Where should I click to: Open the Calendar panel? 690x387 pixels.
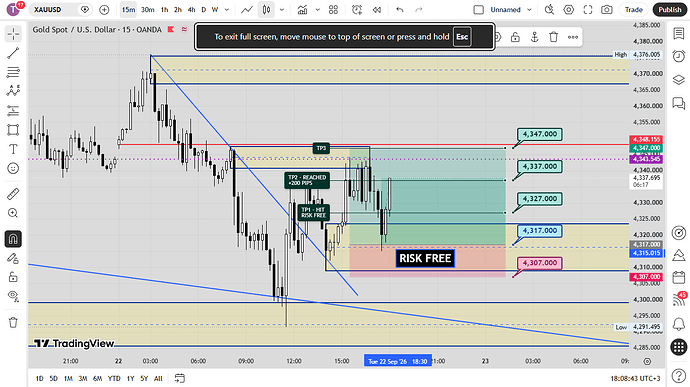pos(679,277)
